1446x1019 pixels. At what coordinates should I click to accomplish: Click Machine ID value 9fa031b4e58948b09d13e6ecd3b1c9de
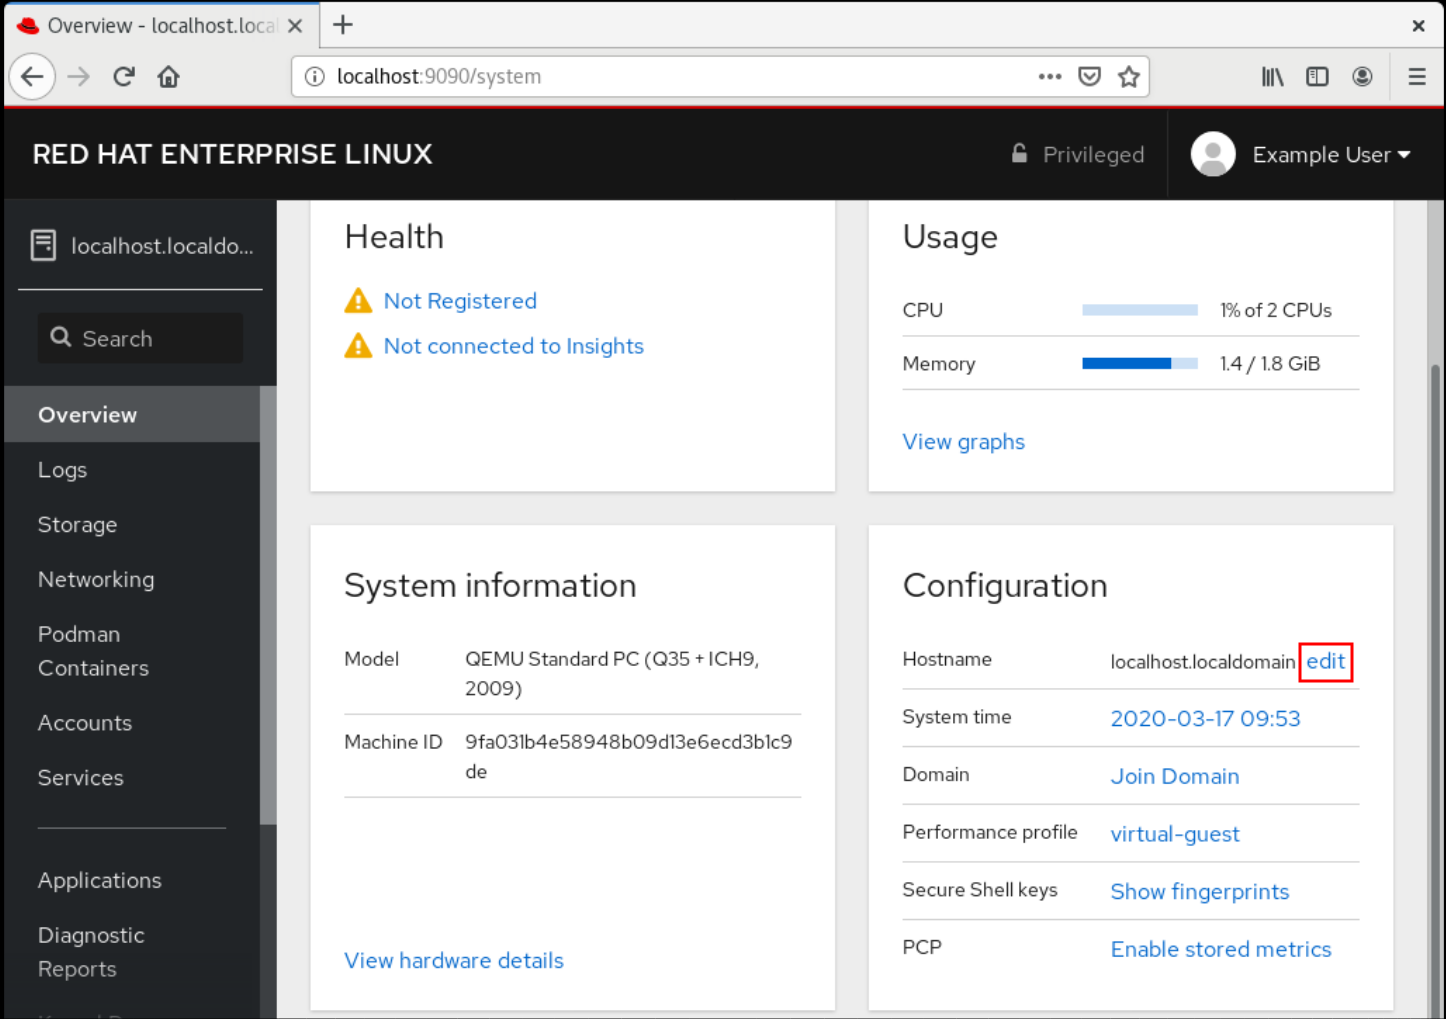tap(628, 757)
